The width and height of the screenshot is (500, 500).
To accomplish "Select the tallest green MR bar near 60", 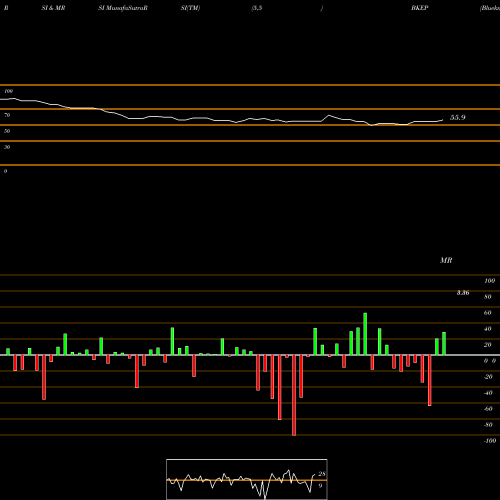I will pyautogui.click(x=365, y=334).
